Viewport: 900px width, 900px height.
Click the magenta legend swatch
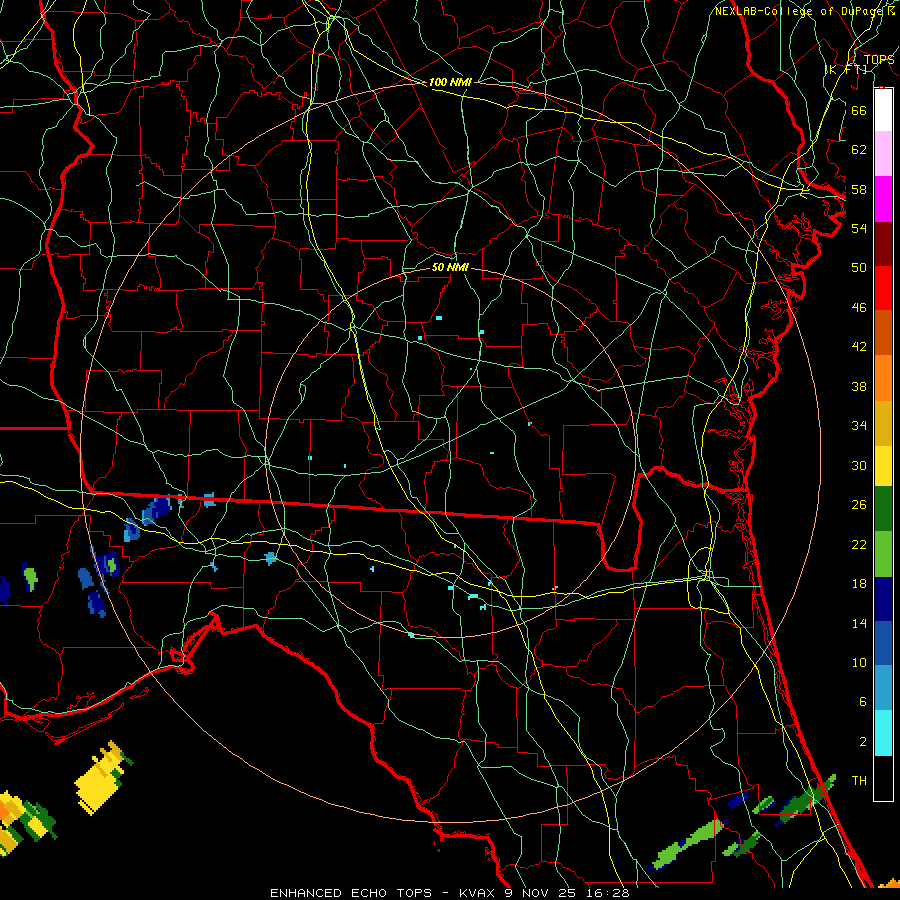(883, 199)
